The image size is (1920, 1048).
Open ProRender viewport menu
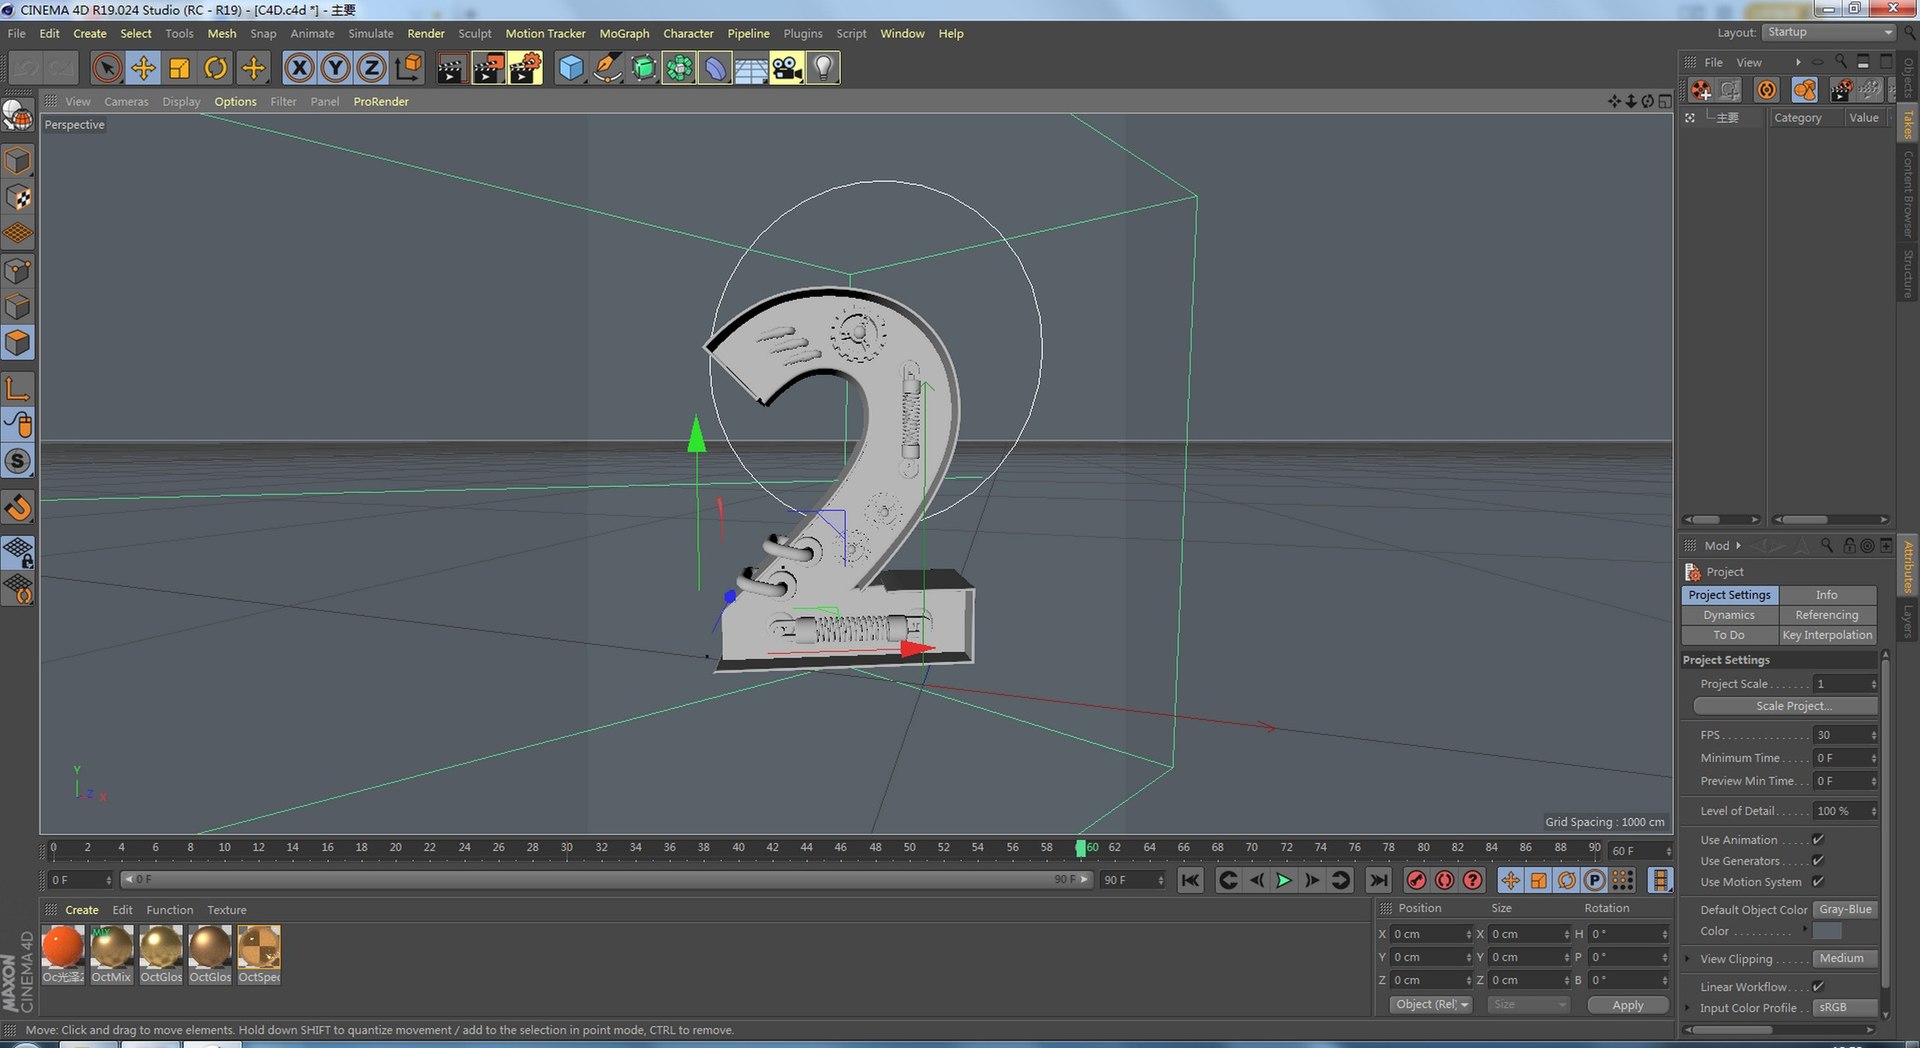pos(381,101)
